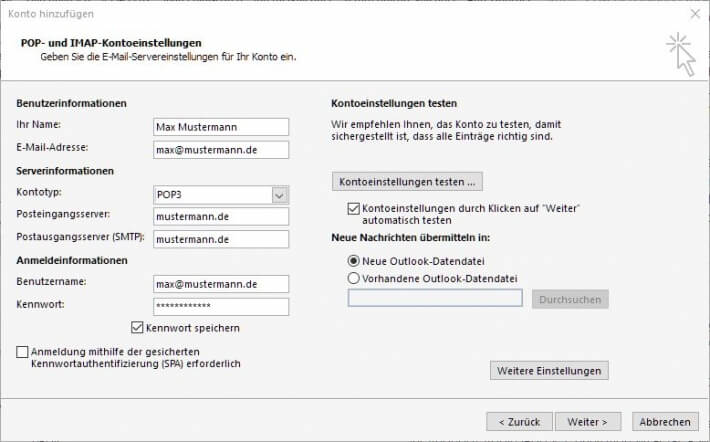Open Weitere Einstellungen
The image size is (710, 442).
coord(549,370)
